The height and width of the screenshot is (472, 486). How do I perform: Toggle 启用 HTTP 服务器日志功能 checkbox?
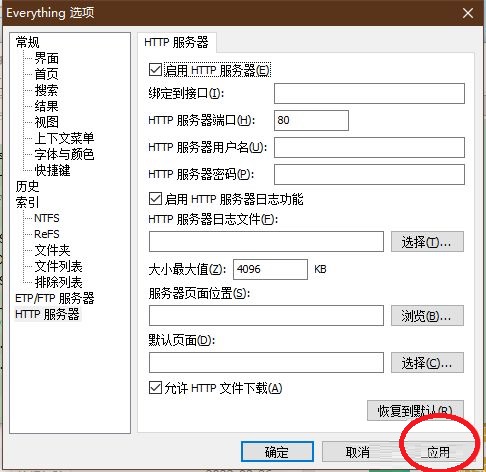(x=155, y=199)
